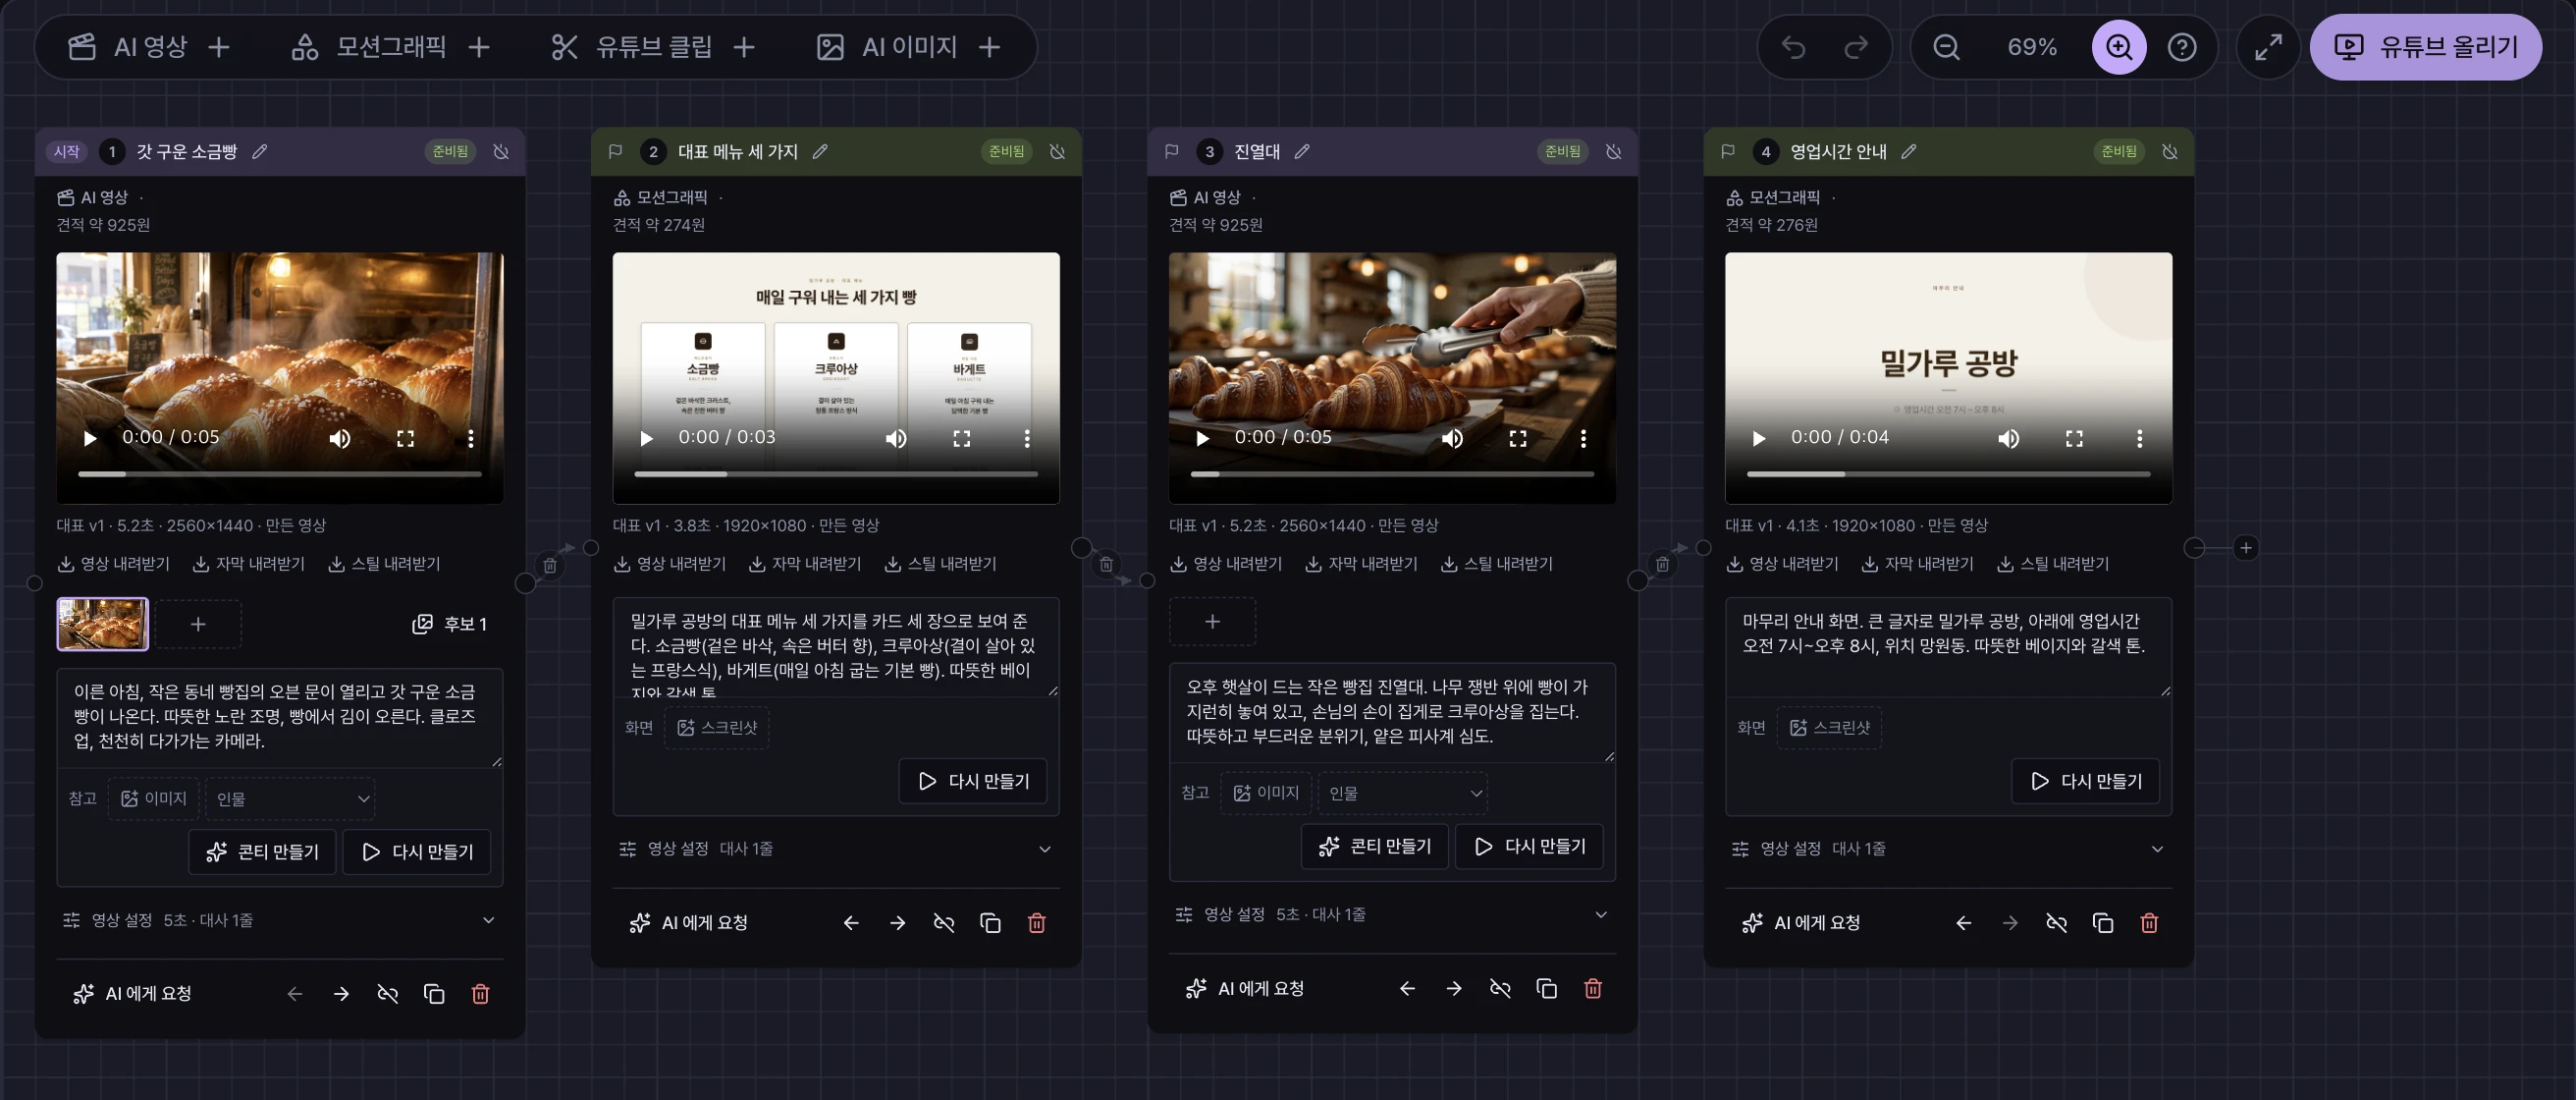Click the undo arrow in the top toolbar
The image size is (2576, 1100).
pos(1794,47)
